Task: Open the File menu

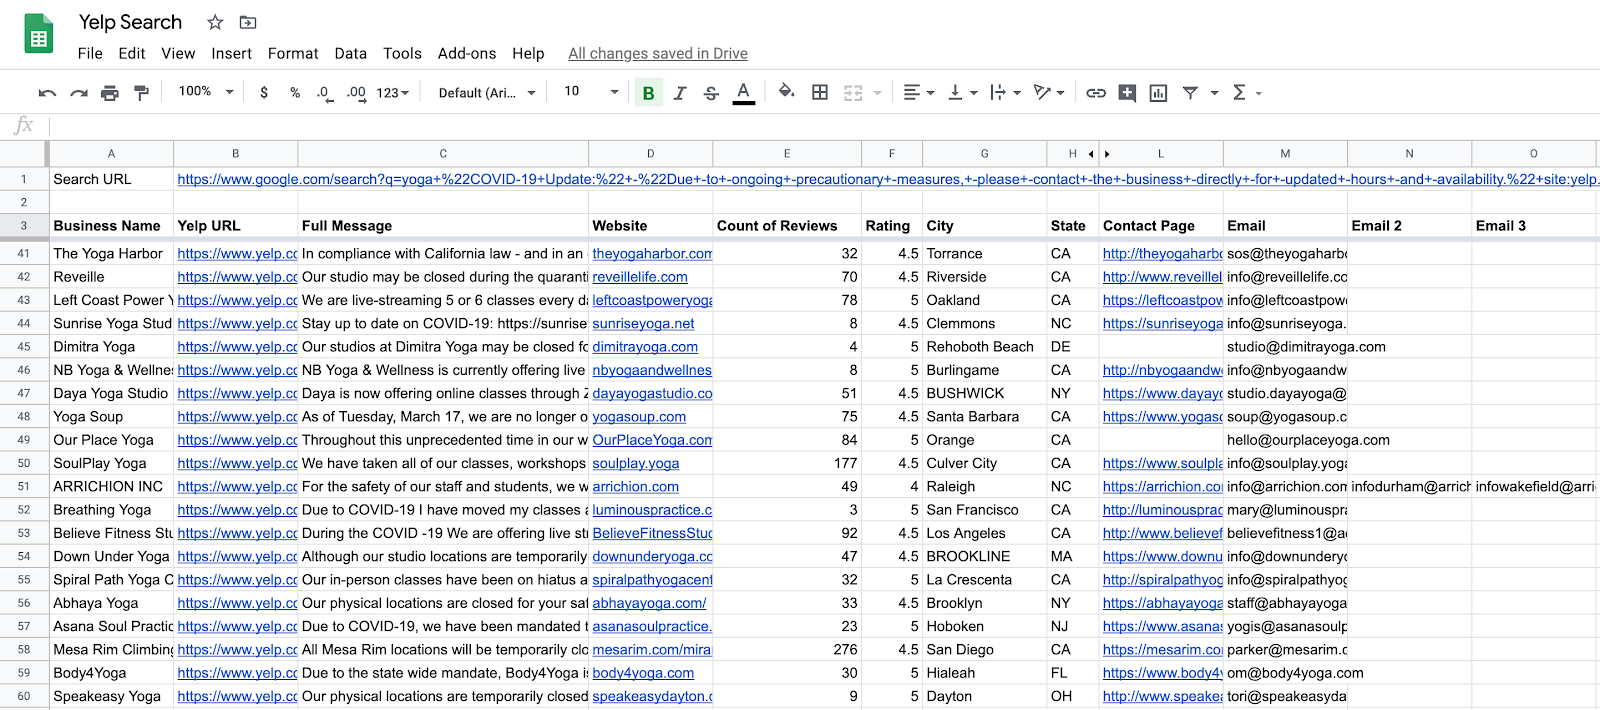Action: 90,54
